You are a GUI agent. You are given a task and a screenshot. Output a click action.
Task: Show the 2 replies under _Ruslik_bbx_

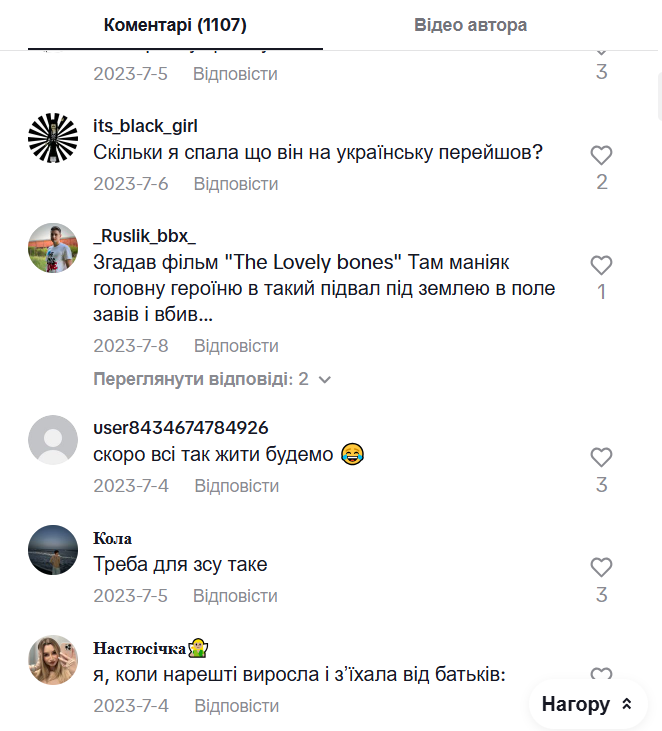(x=201, y=380)
